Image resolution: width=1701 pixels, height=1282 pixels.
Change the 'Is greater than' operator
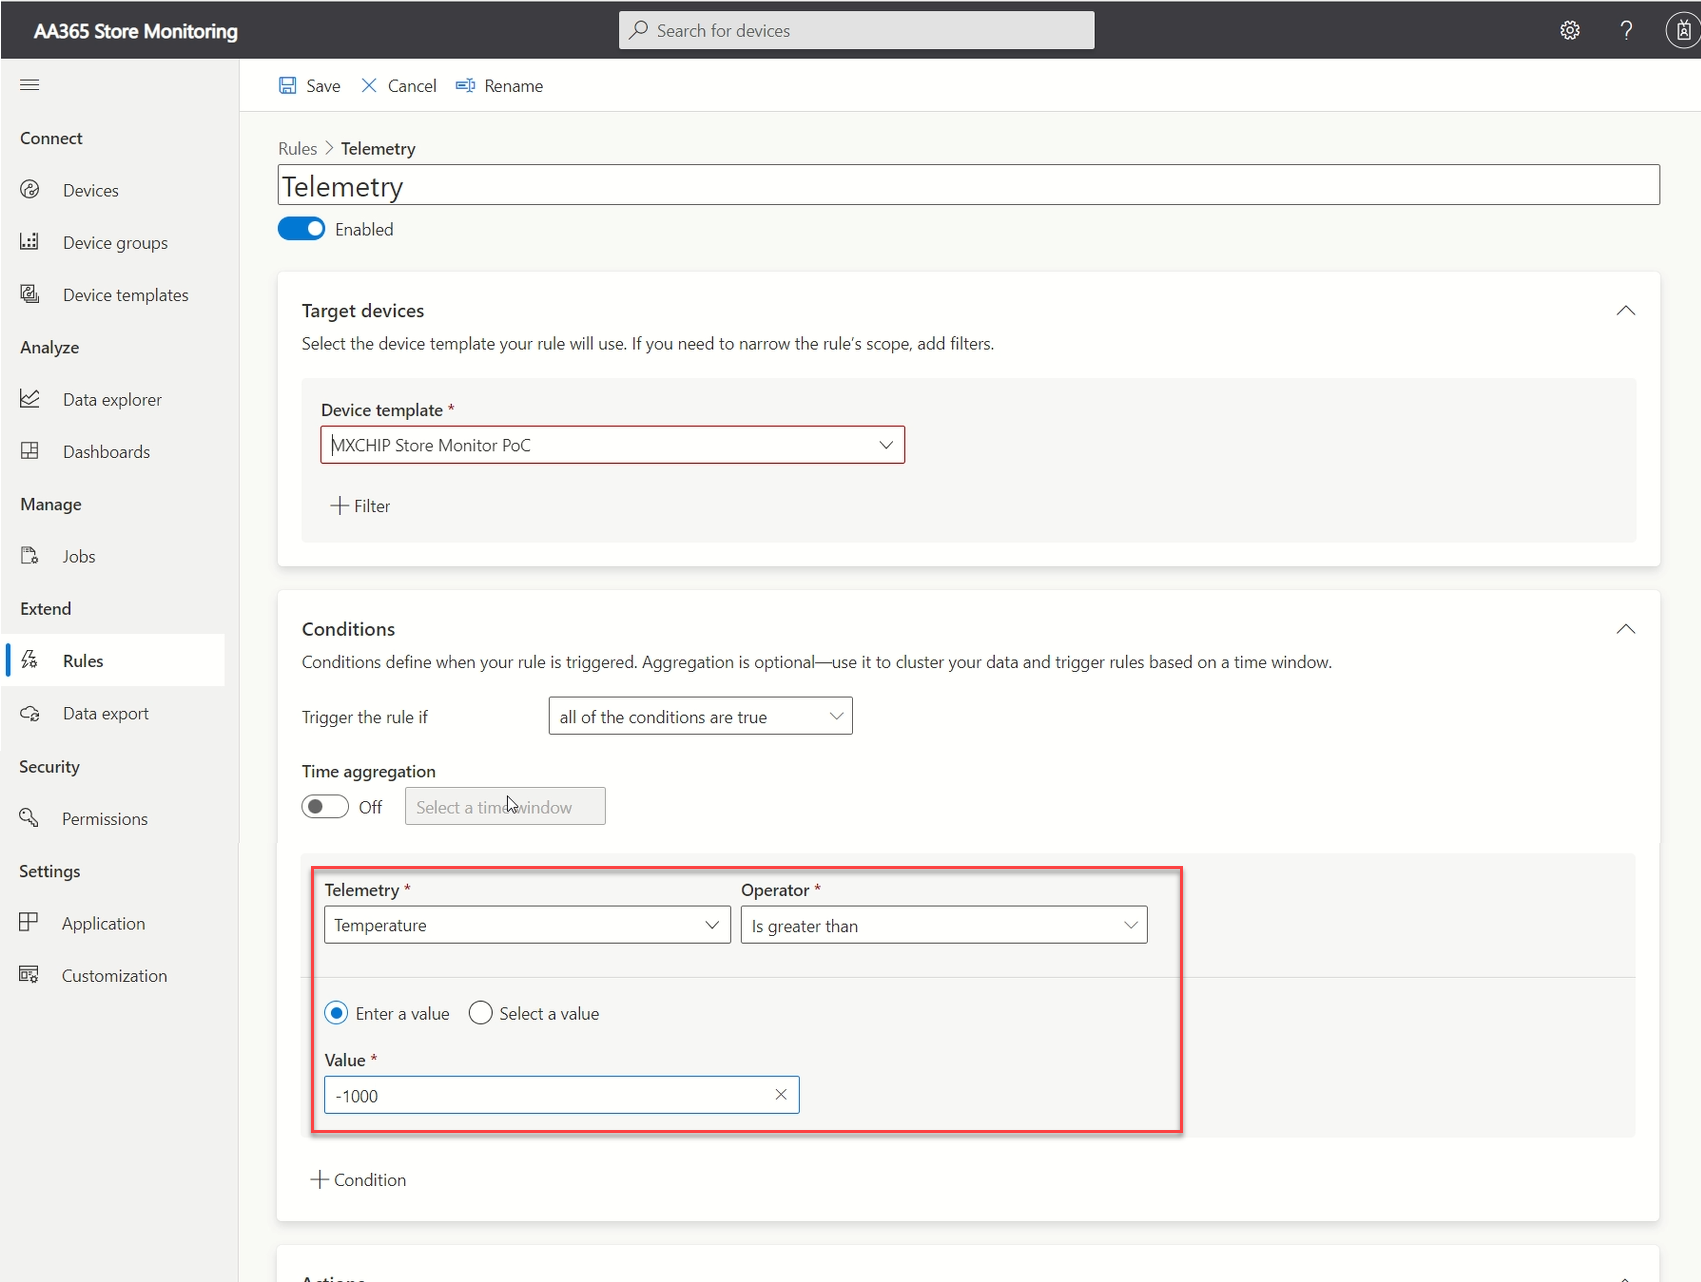pos(943,925)
